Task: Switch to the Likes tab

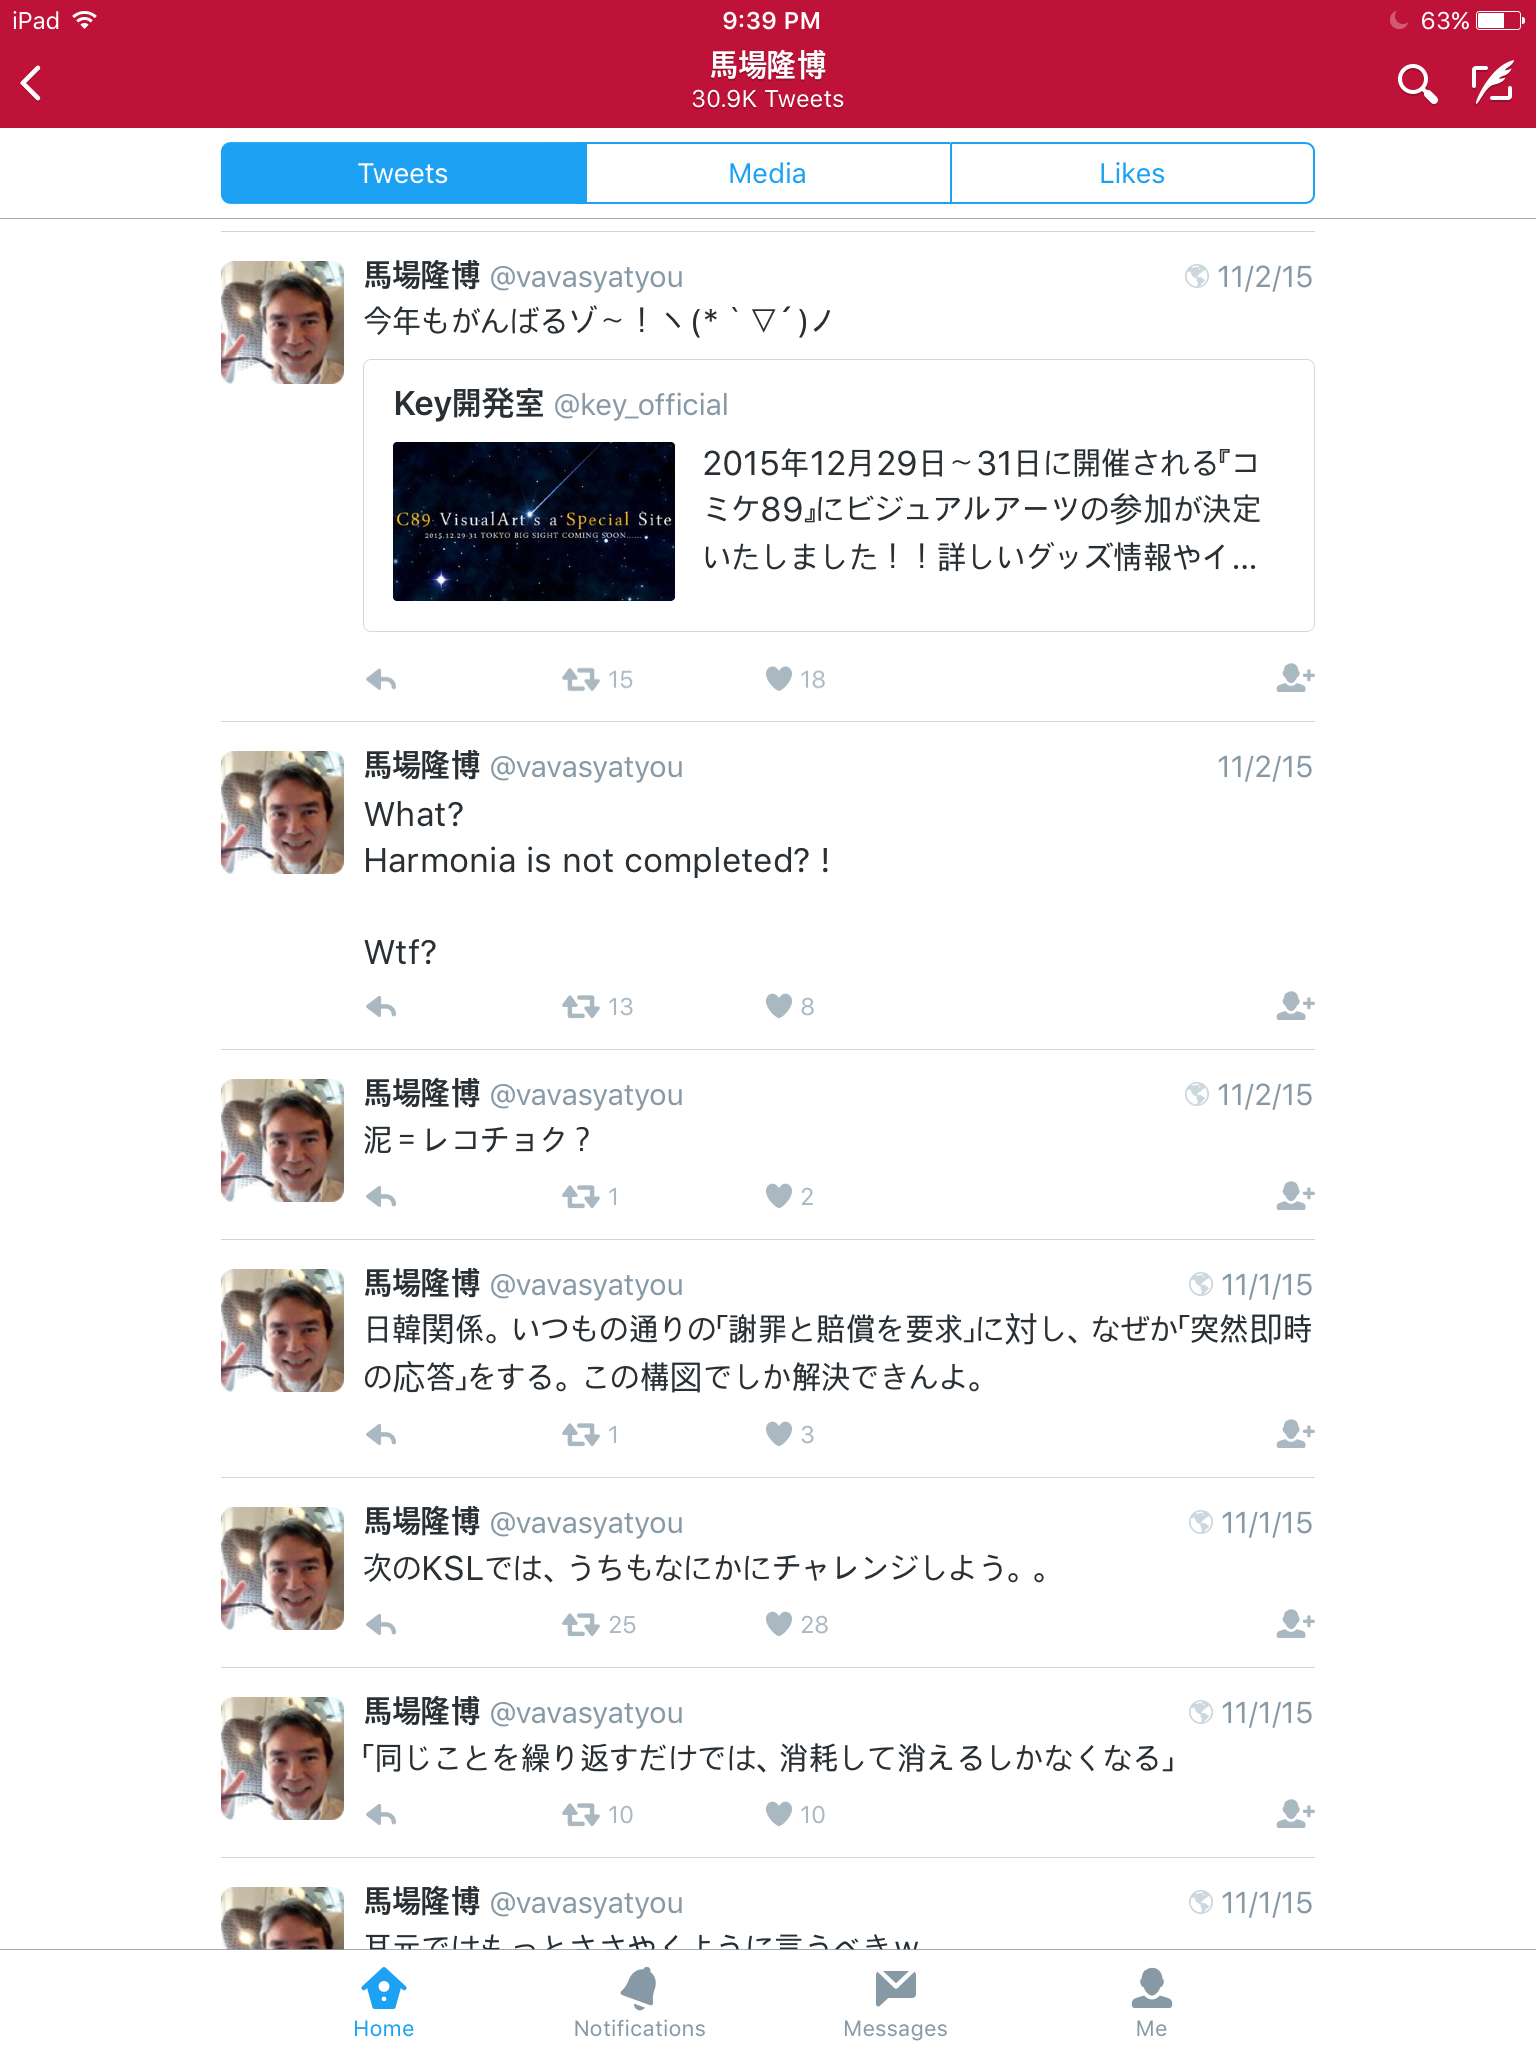Action: pyautogui.click(x=1132, y=173)
